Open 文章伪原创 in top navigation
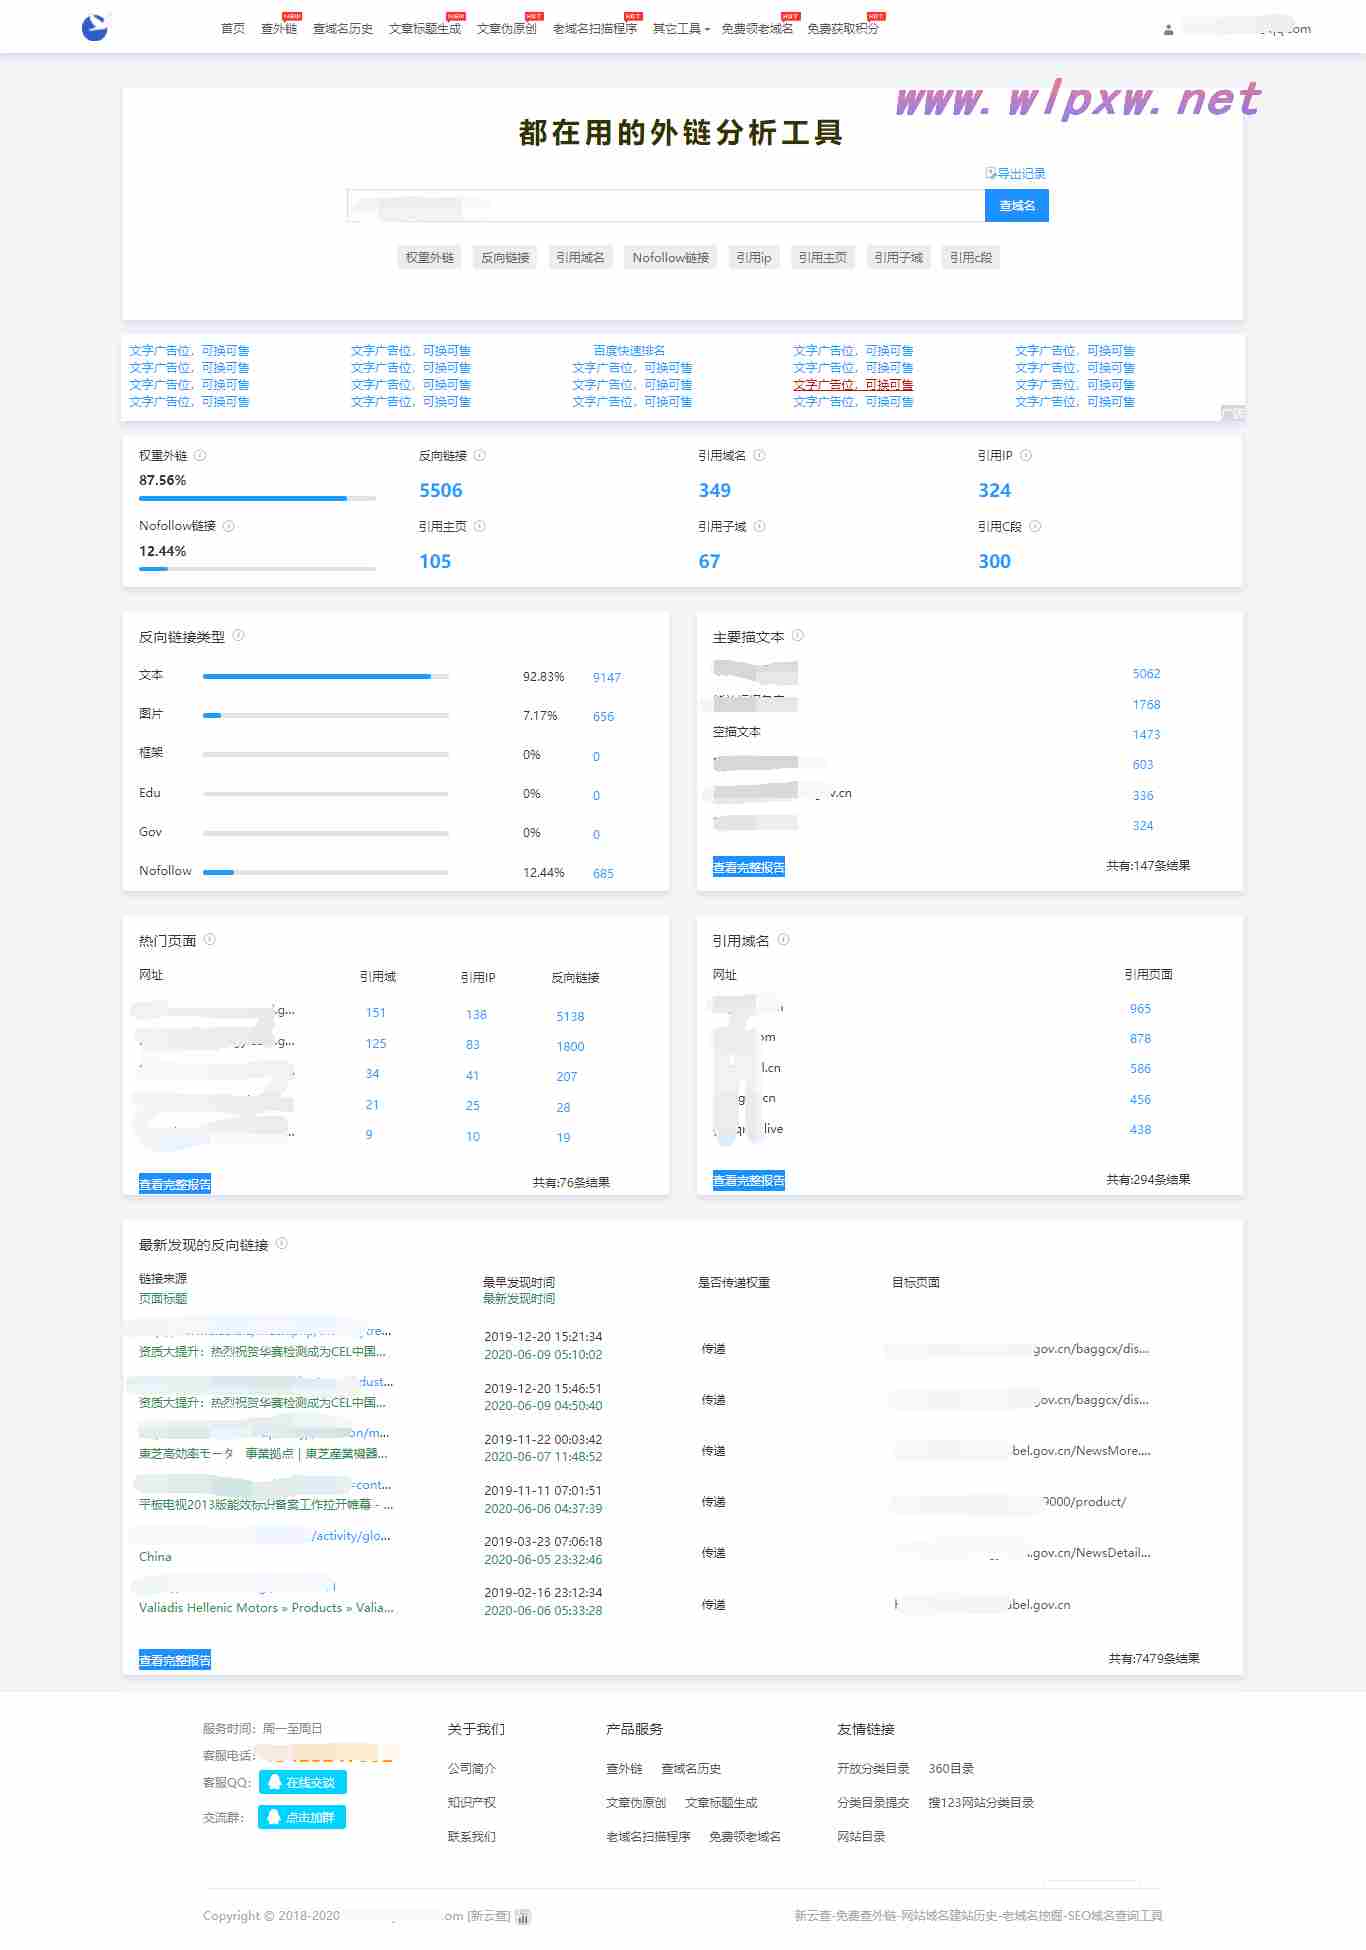This screenshot has height=1950, width=1366. coord(507,29)
